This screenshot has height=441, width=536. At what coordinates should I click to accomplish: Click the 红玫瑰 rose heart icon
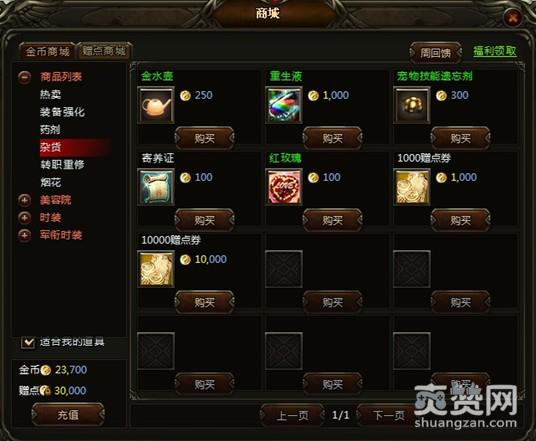[x=284, y=187]
